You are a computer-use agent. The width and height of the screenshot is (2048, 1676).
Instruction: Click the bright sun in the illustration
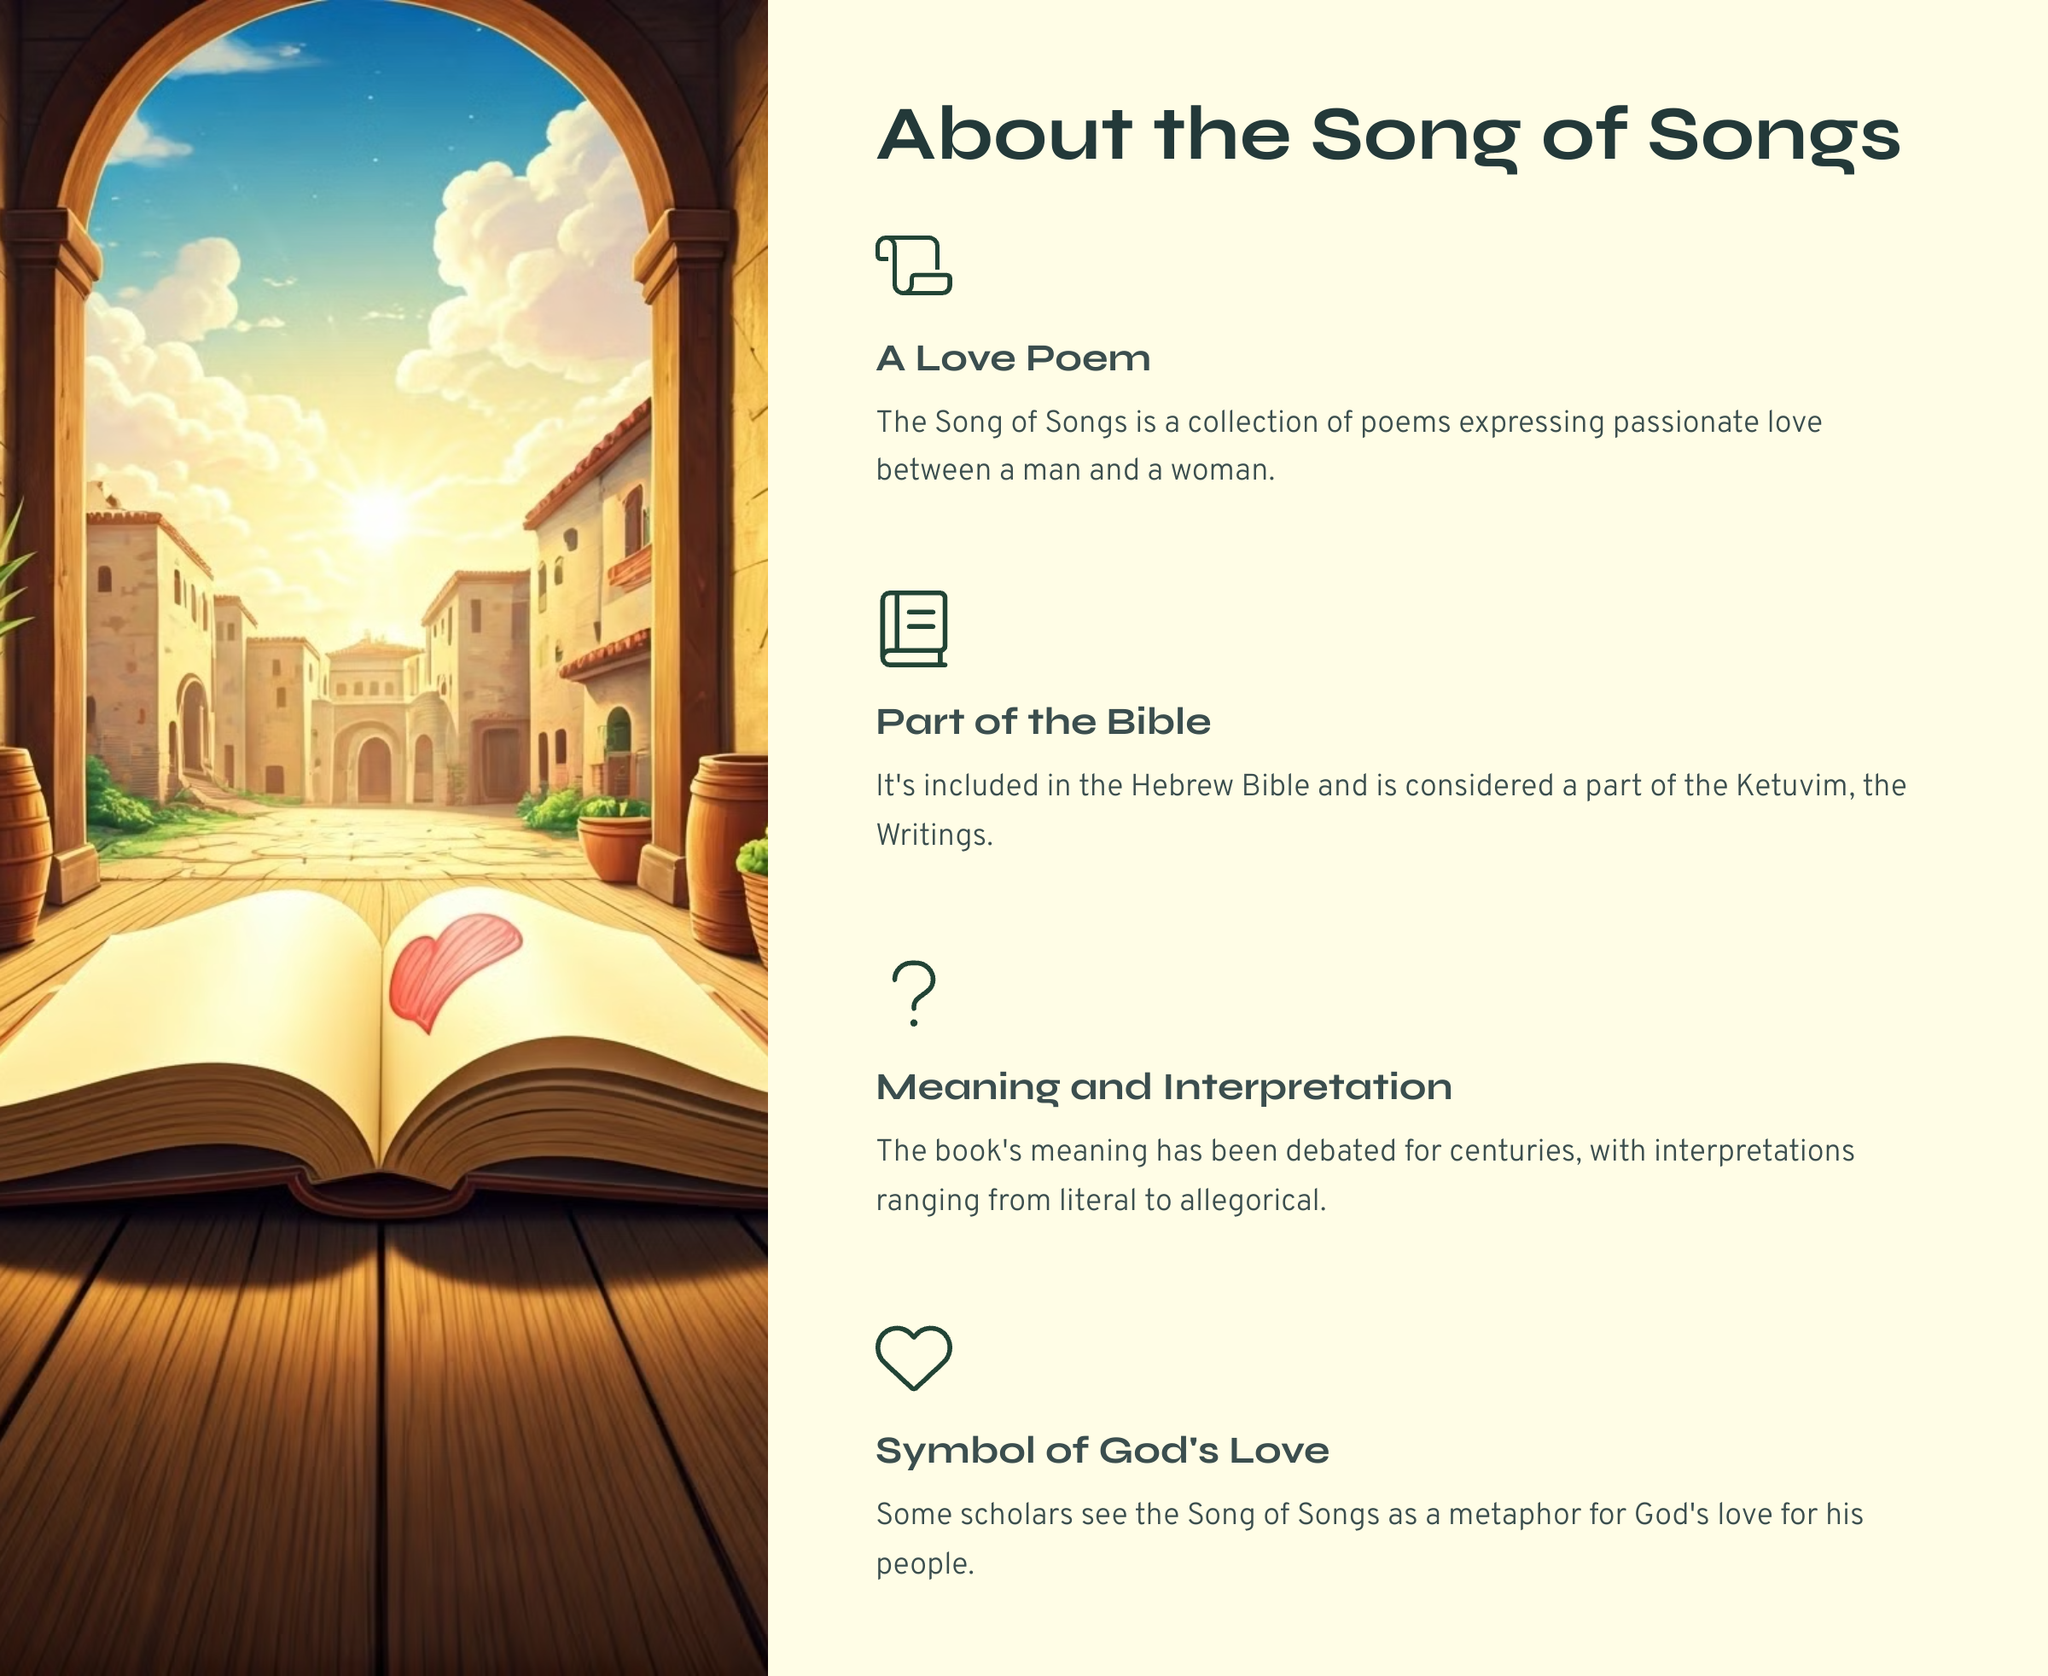(x=378, y=515)
